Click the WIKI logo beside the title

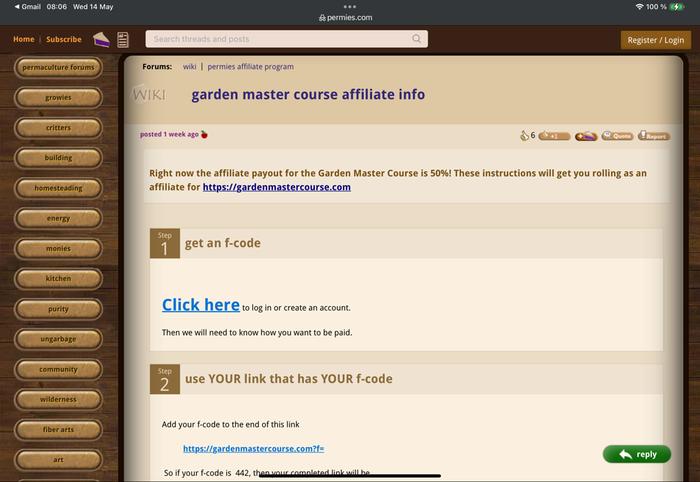[149, 94]
